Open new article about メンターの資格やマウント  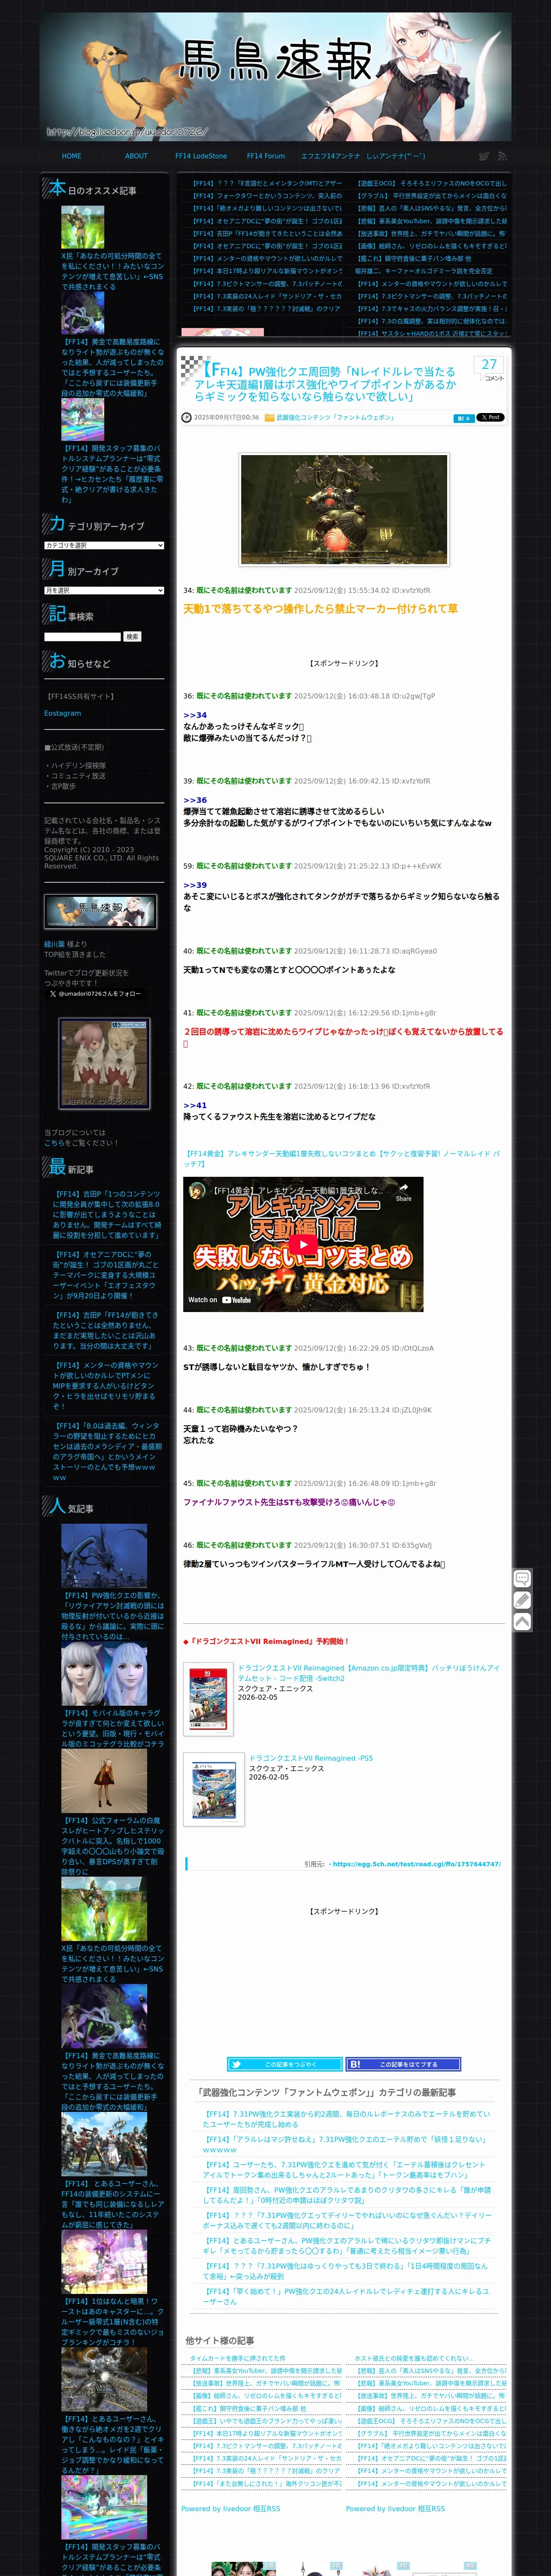[106, 1385]
